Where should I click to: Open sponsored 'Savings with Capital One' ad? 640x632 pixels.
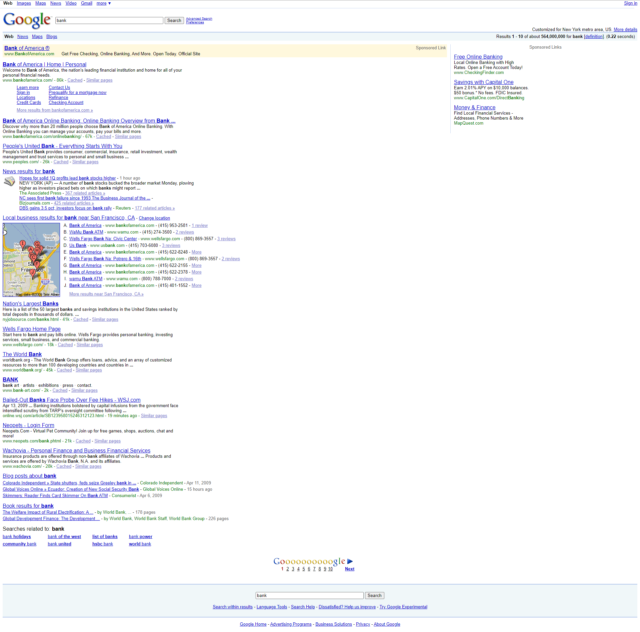[484, 82]
